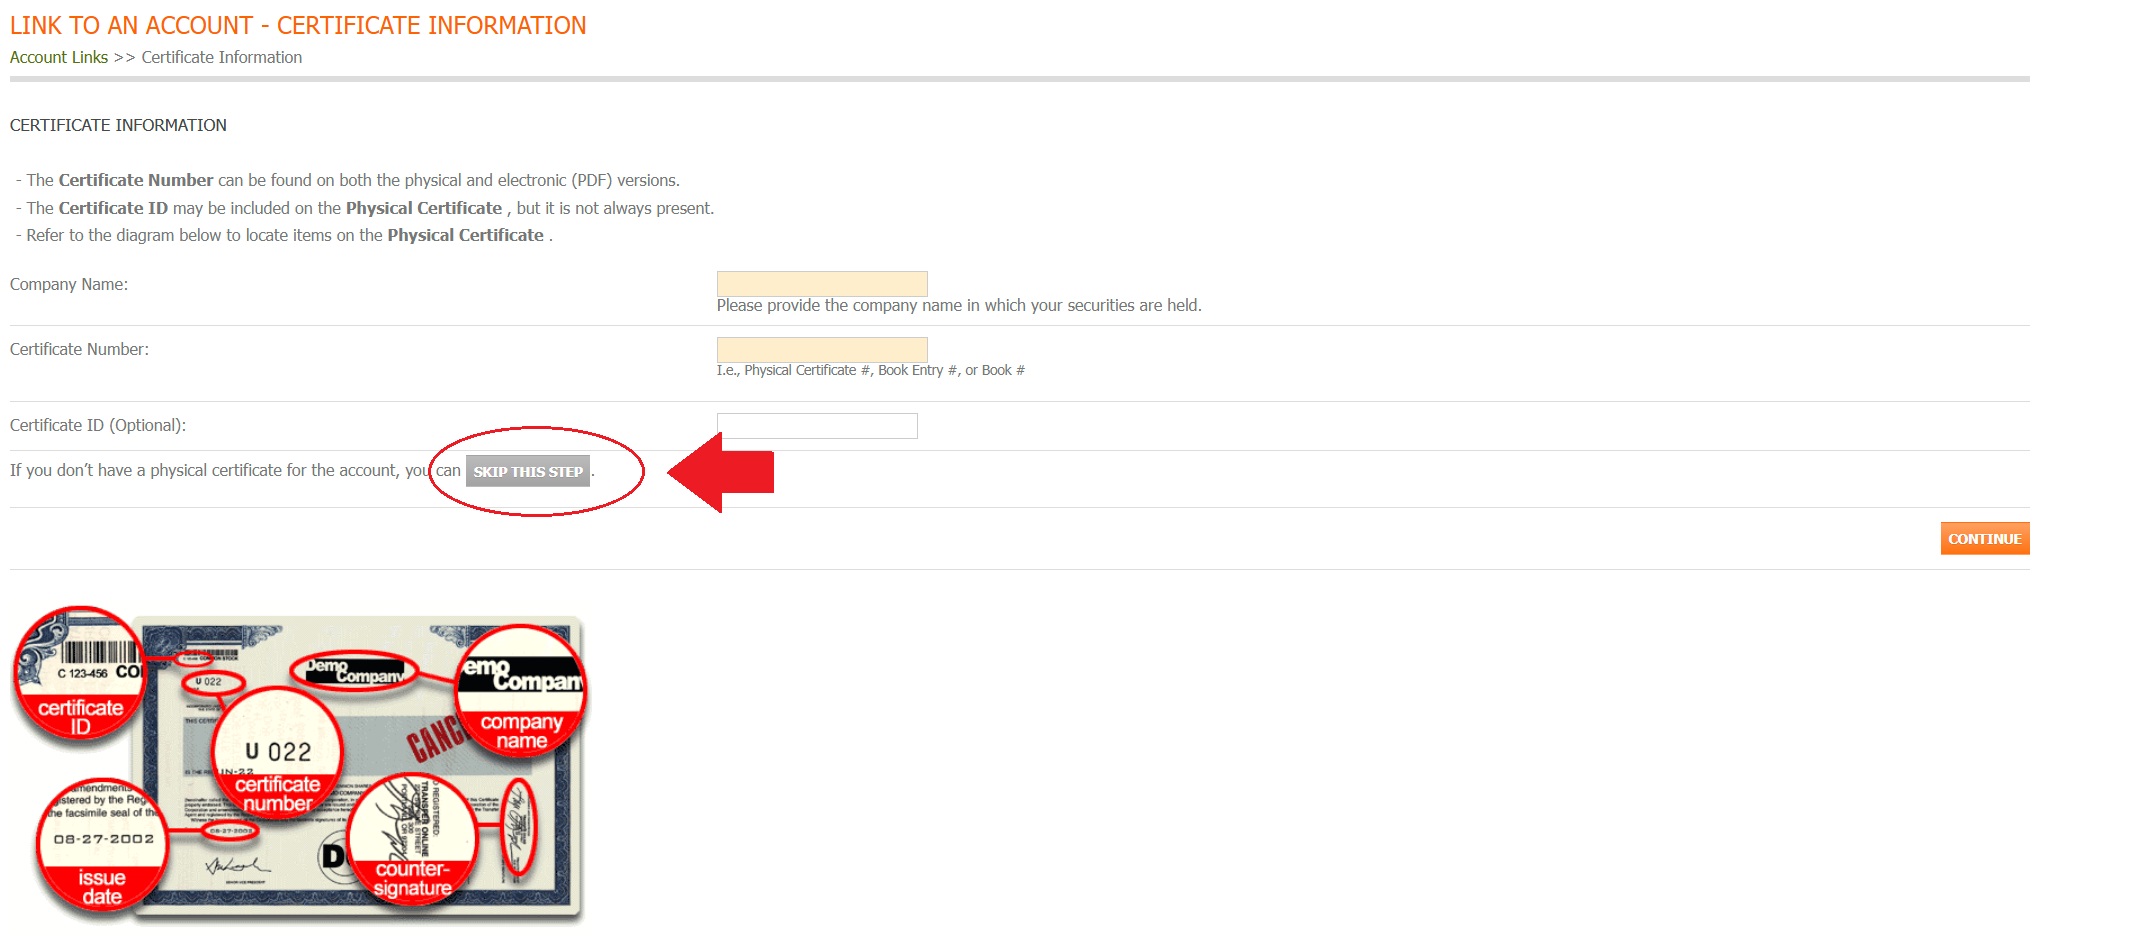Click the small Demo Company oval on certificate

(353, 671)
